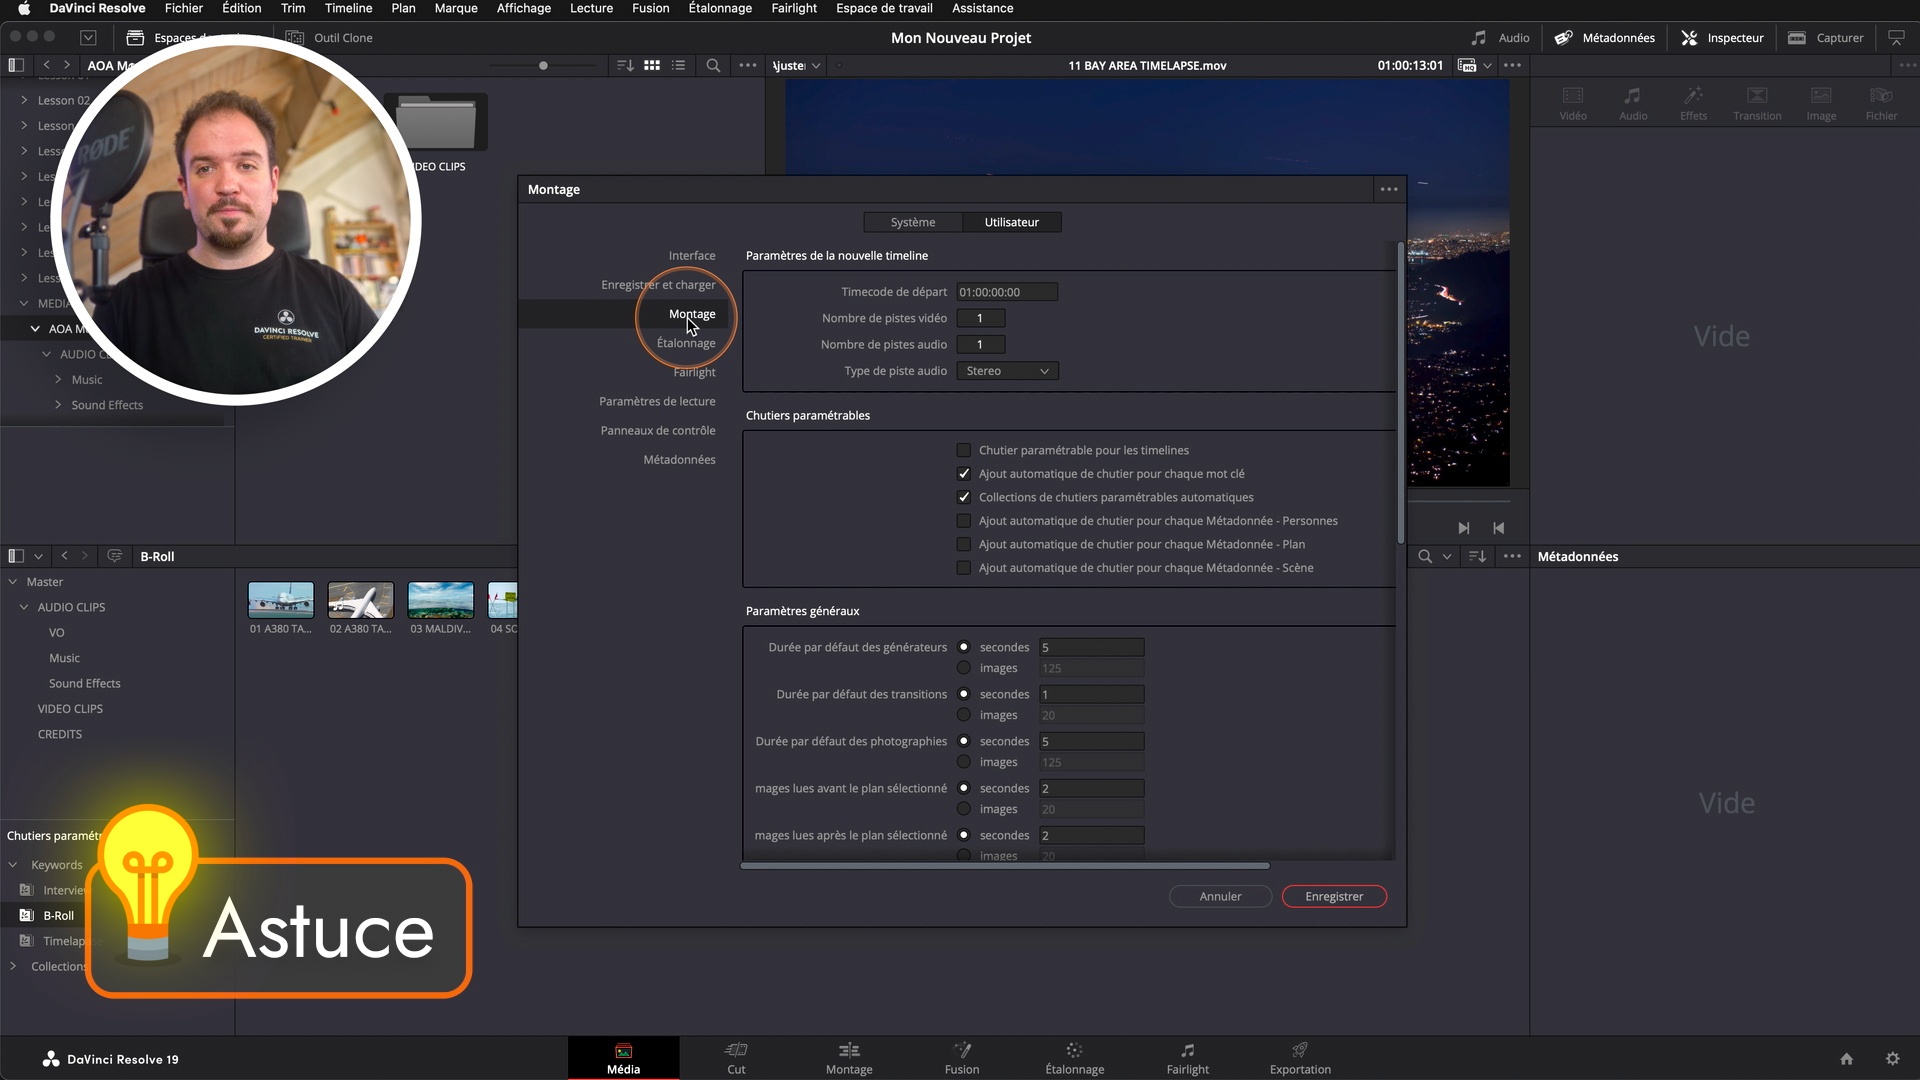Viewport: 1920px width, 1080px height.
Task: Select images for transitions default duration
Action: click(964, 715)
